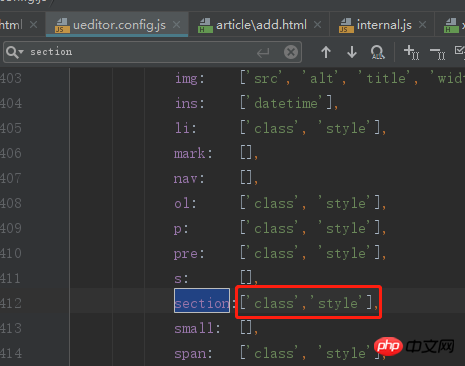Unselect the current occurrence icon

tap(438, 53)
